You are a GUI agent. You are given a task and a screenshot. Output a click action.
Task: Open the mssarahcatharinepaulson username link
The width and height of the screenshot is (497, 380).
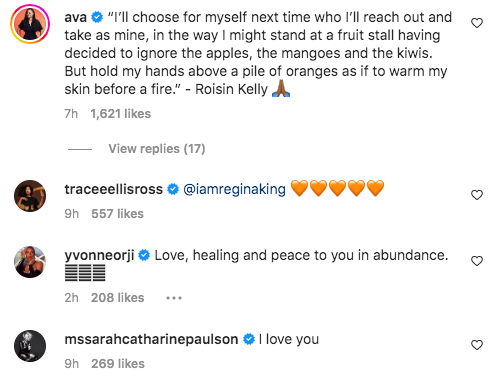151,339
